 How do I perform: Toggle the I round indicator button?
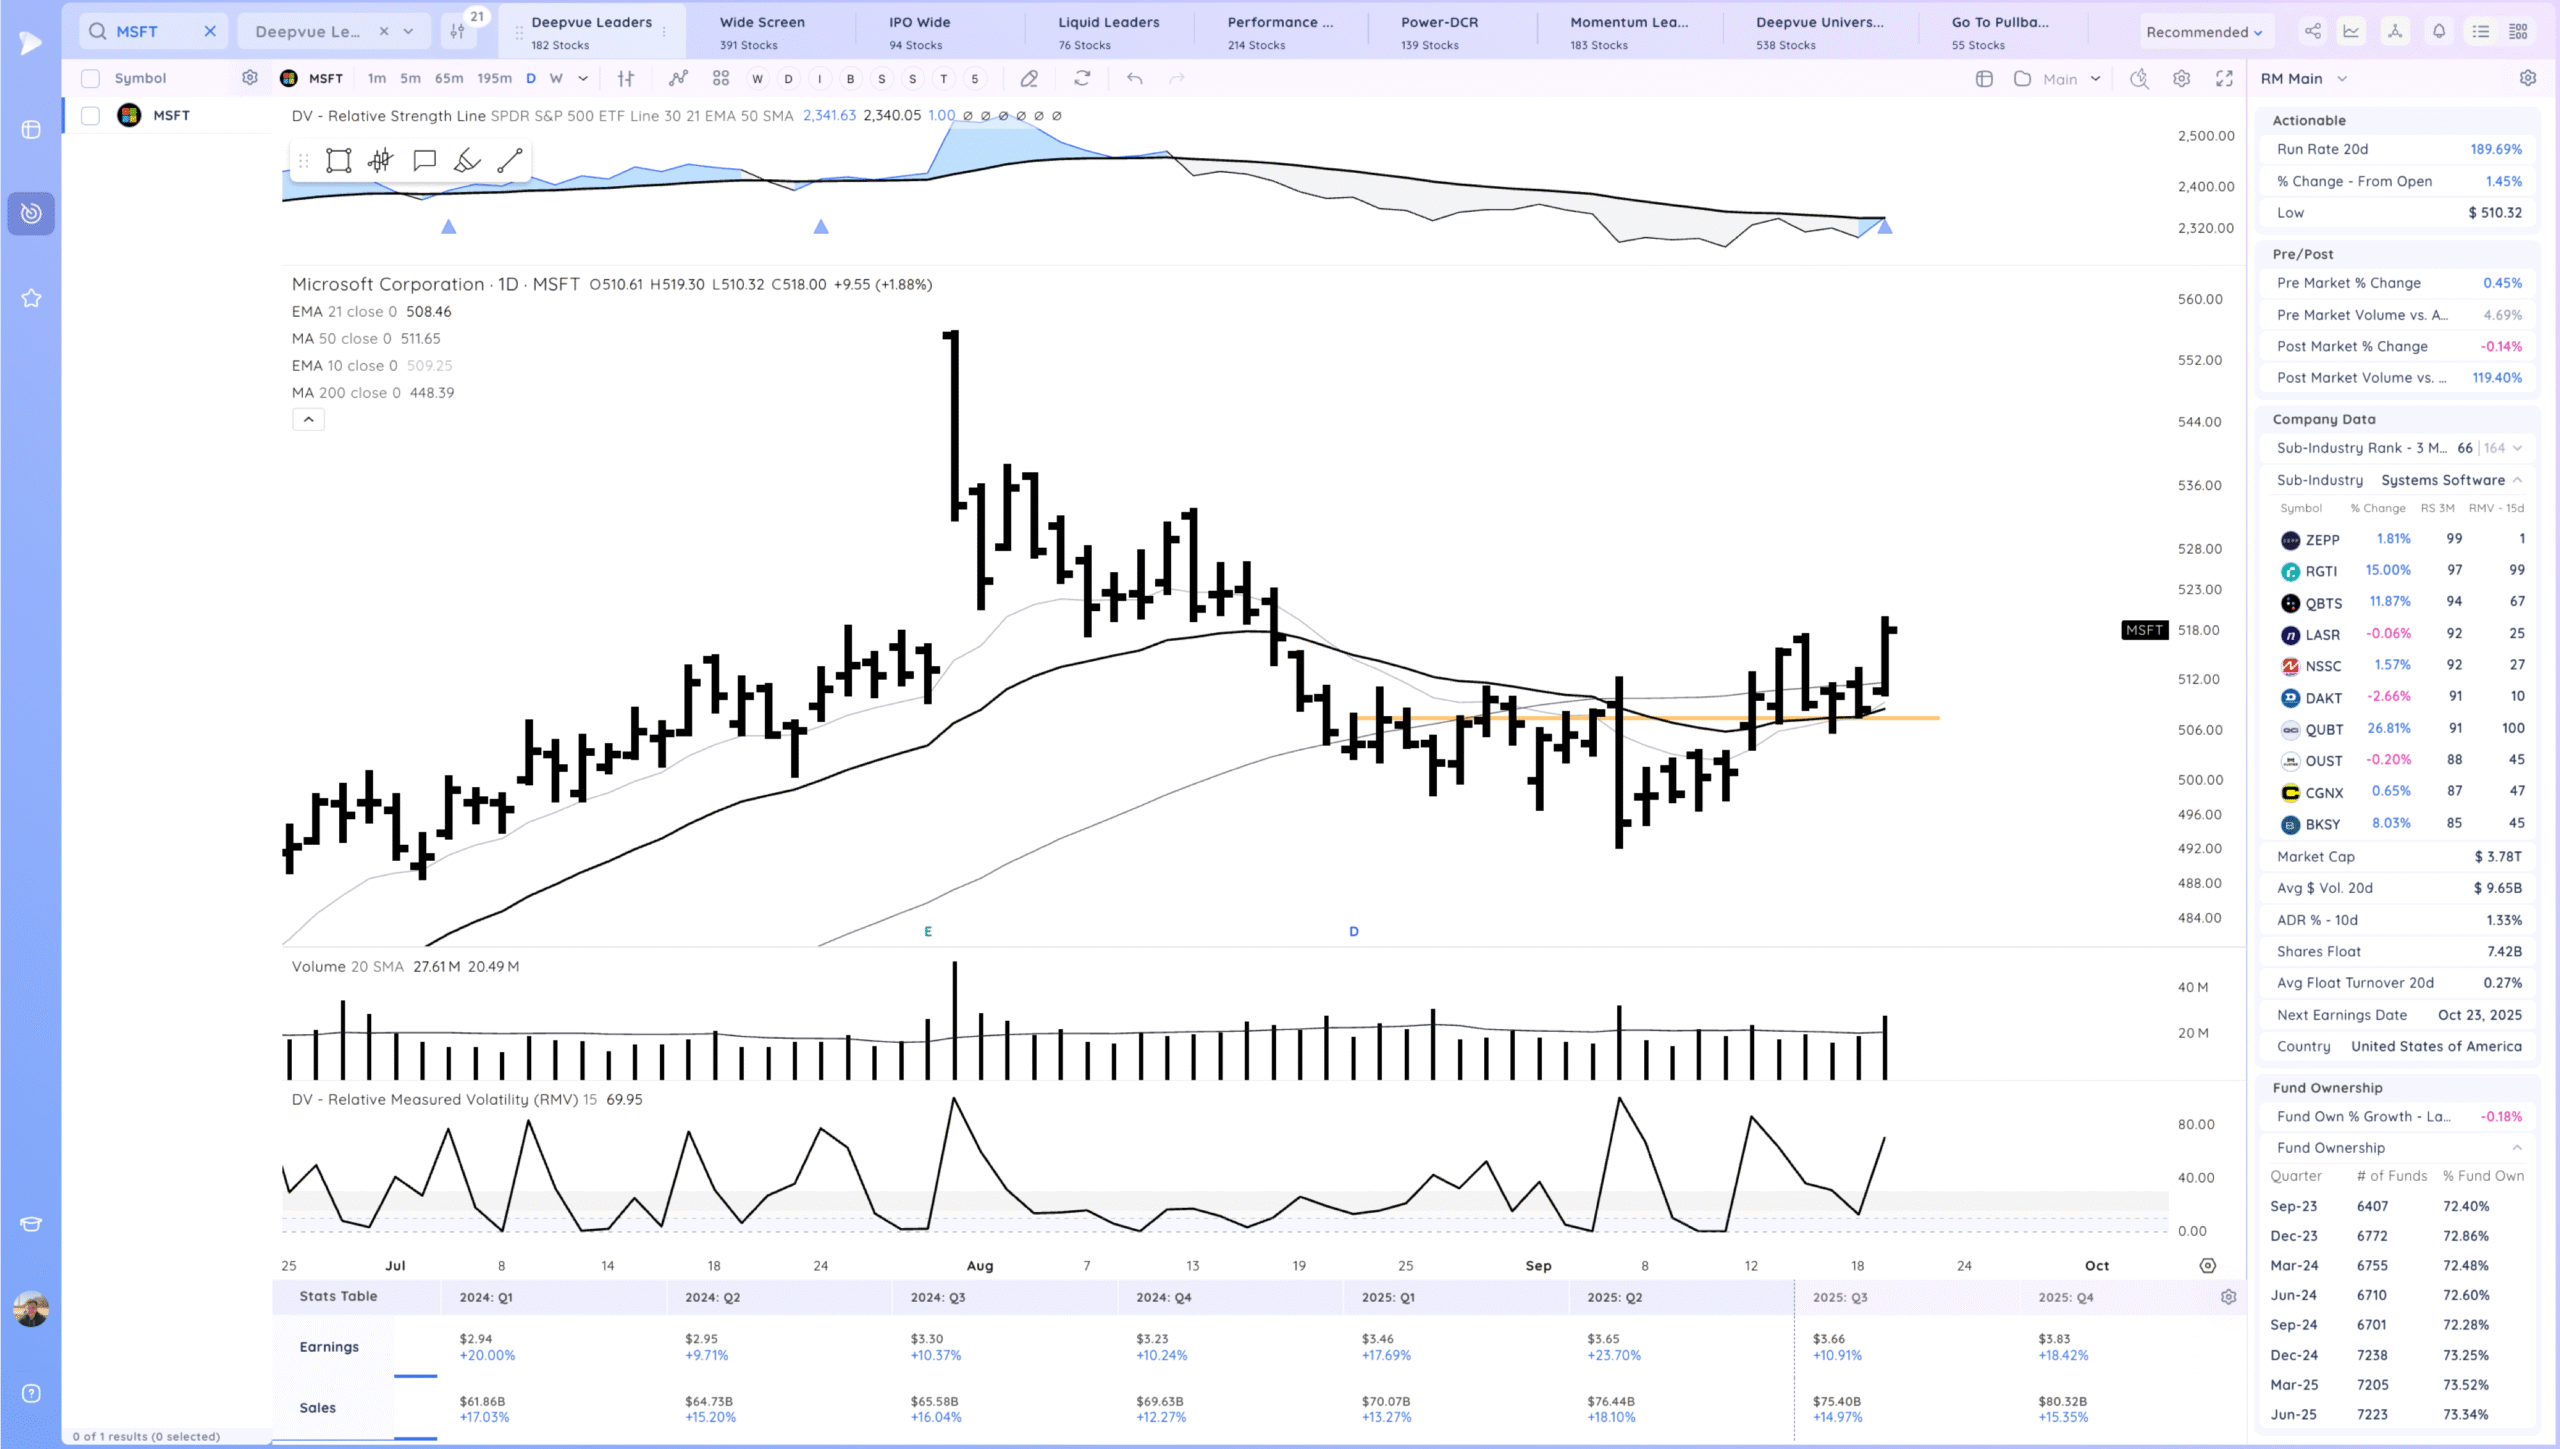(x=819, y=78)
